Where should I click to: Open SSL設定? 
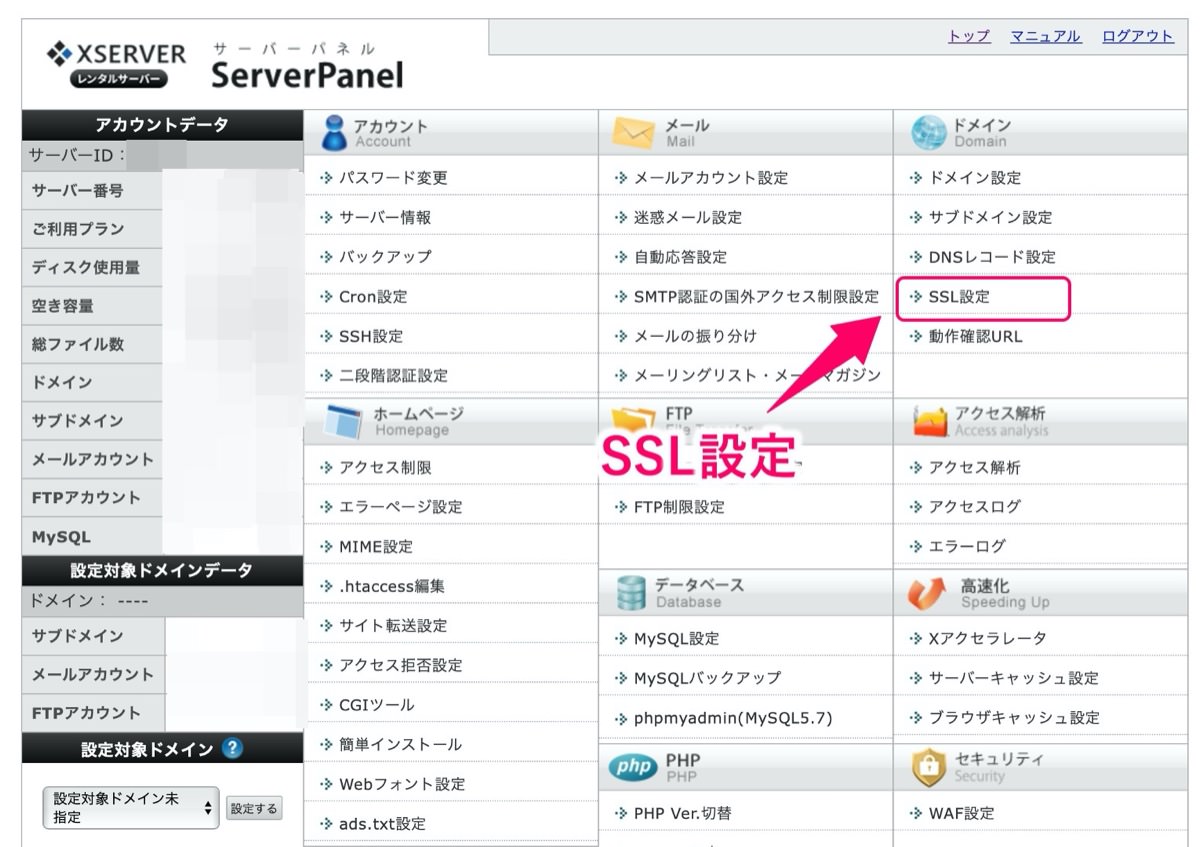(959, 297)
